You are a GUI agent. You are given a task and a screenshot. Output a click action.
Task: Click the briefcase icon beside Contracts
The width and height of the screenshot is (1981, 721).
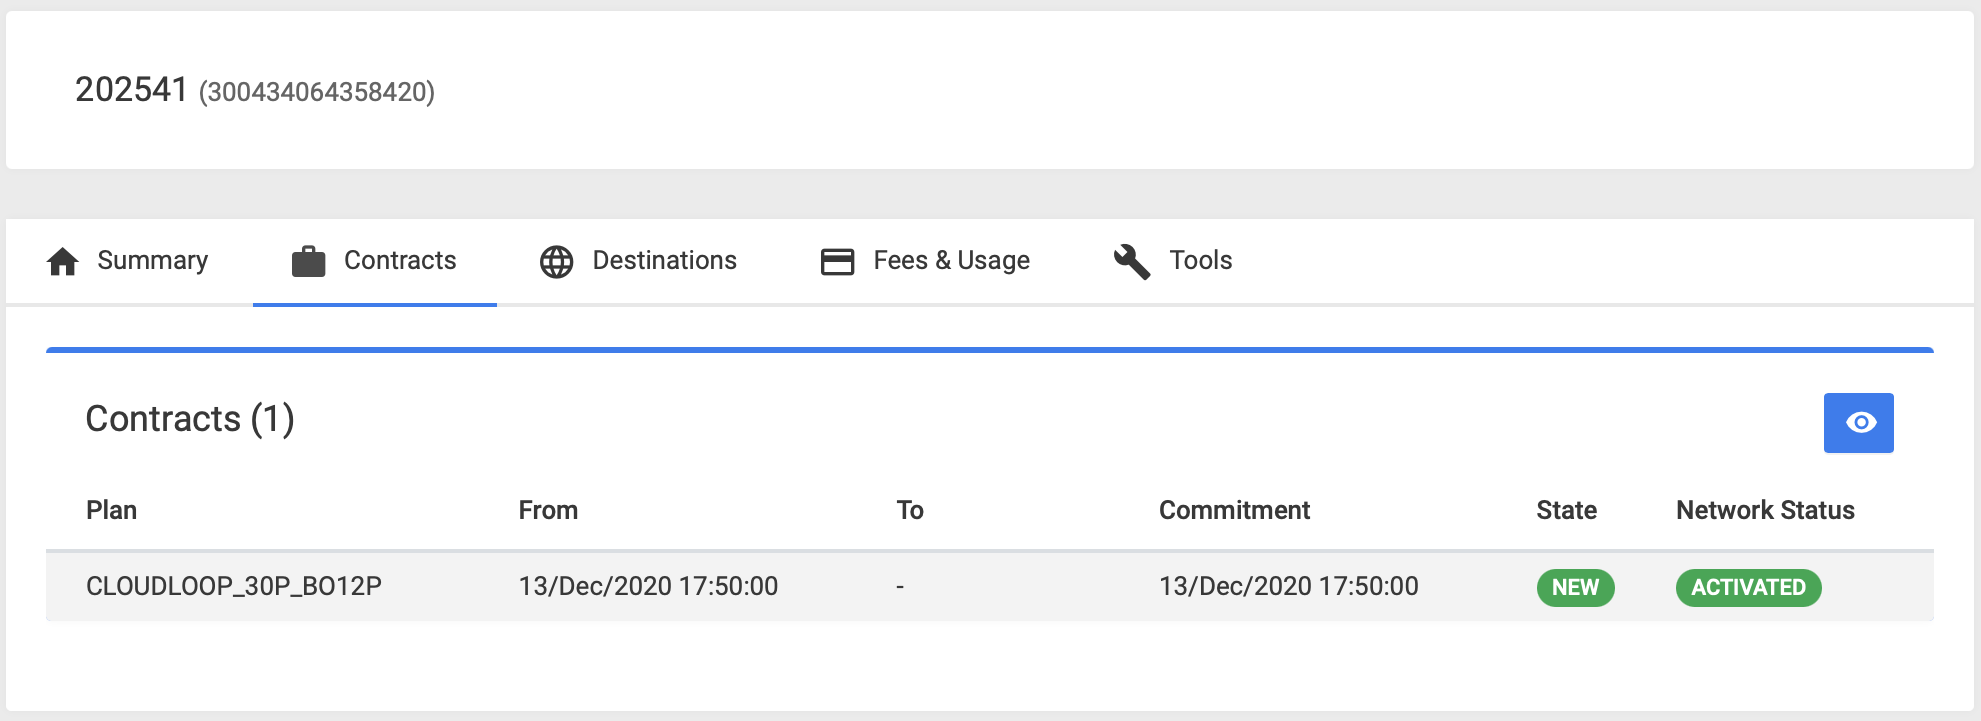[x=308, y=262]
